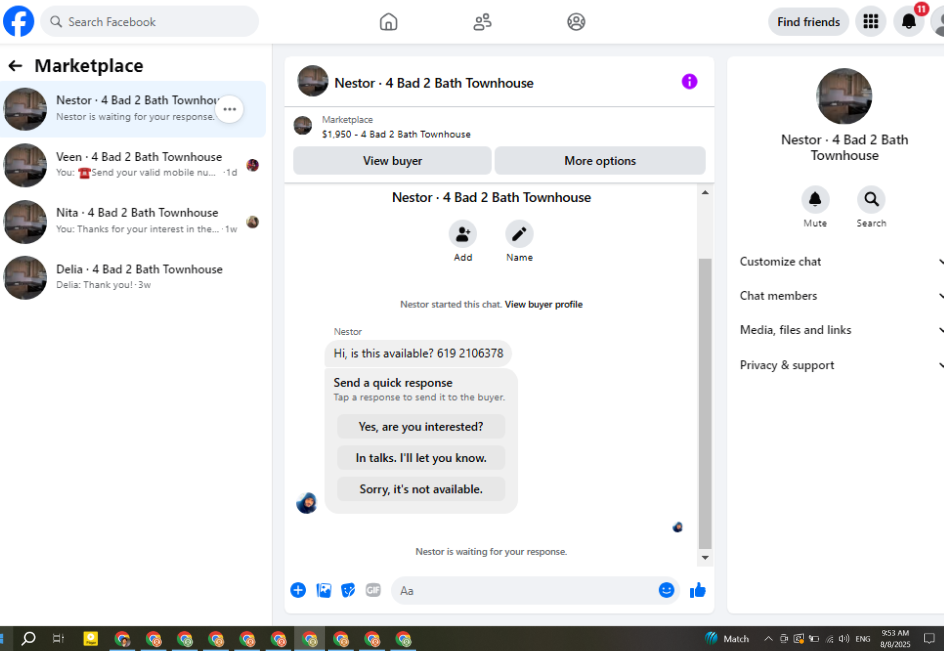Choose a sticker using the sticker icon
Screen dimensions: 944x651
348,590
